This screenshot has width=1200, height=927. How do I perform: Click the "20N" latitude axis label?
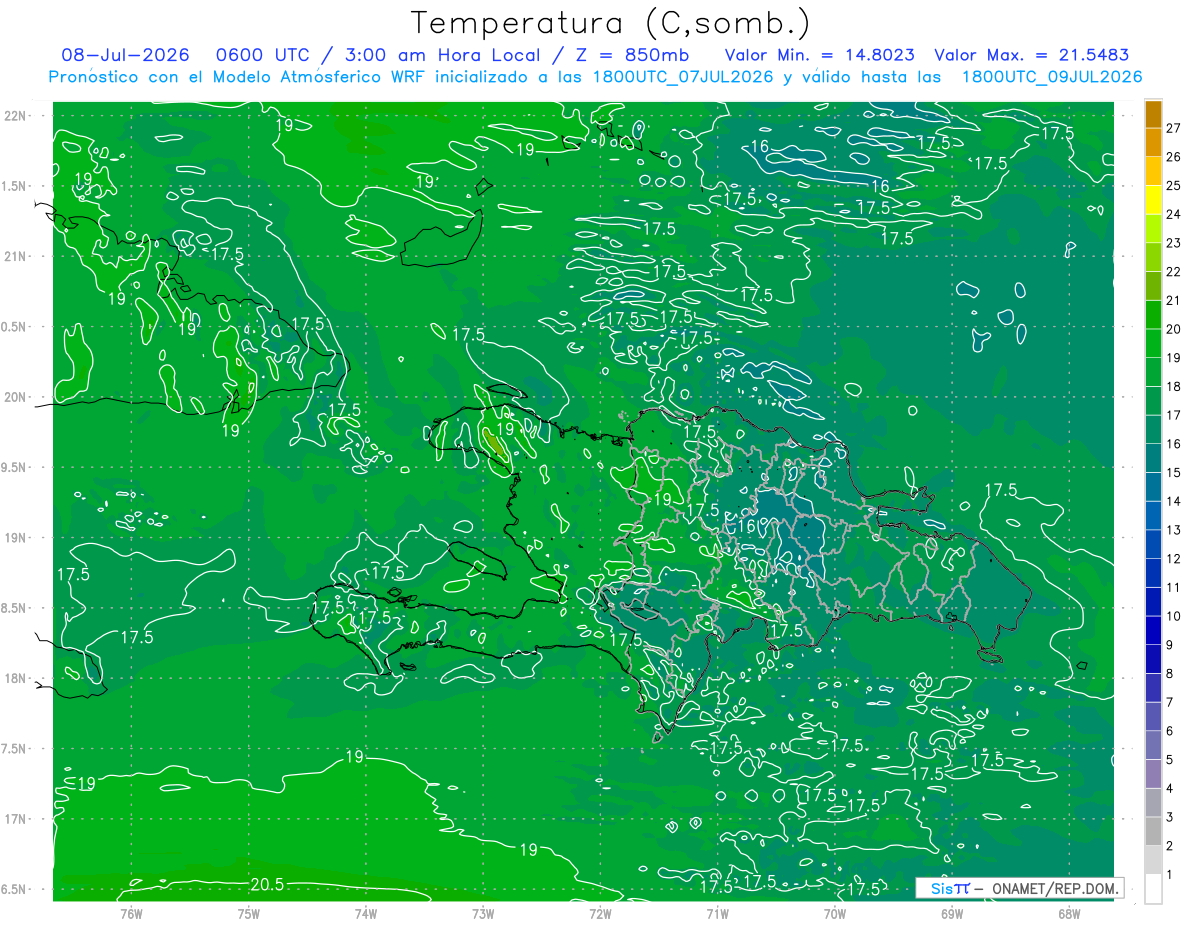(x=14, y=397)
